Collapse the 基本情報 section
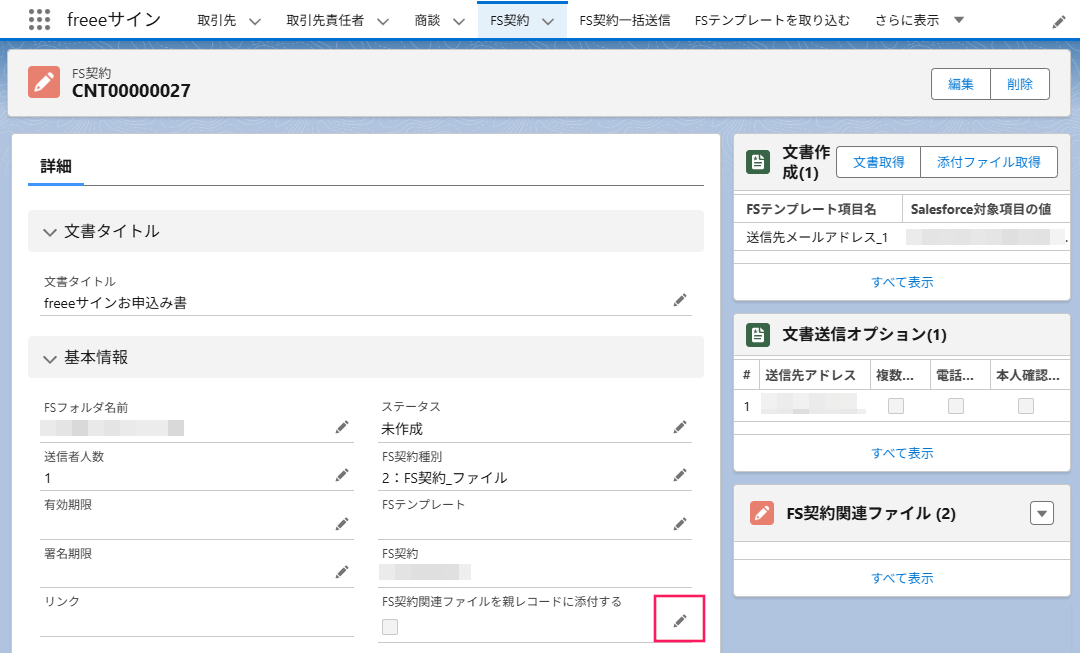1080x653 pixels. tap(50, 359)
